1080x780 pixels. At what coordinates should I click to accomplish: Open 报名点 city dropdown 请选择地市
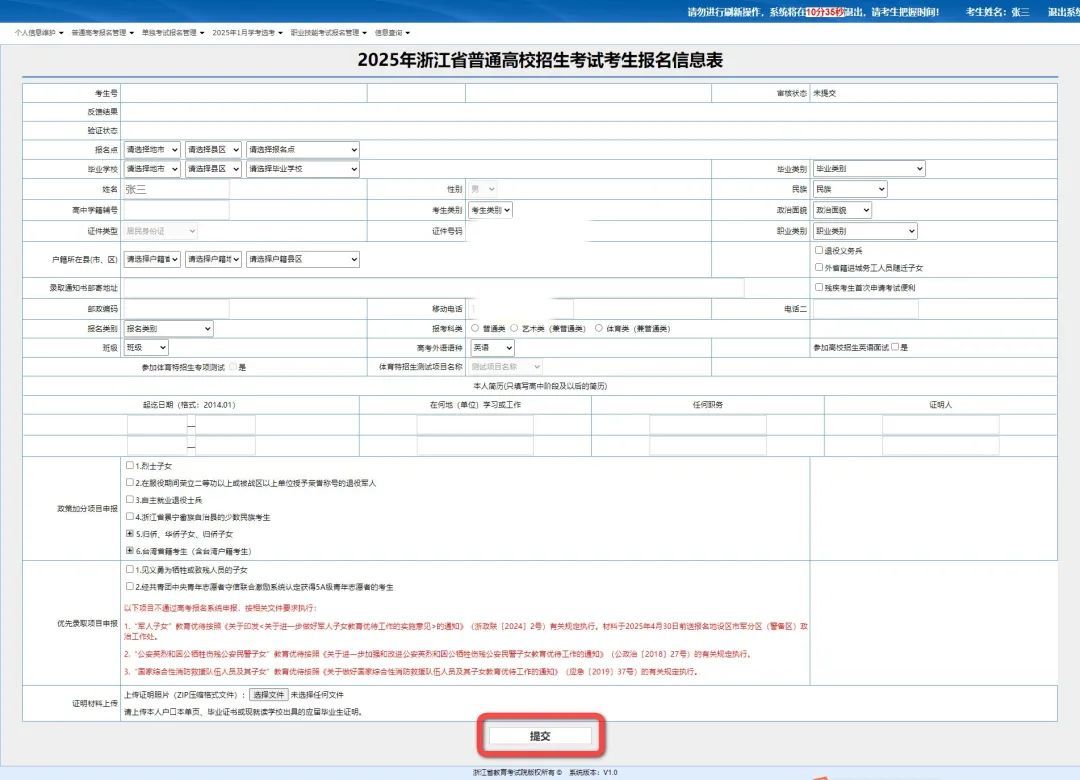(x=152, y=150)
